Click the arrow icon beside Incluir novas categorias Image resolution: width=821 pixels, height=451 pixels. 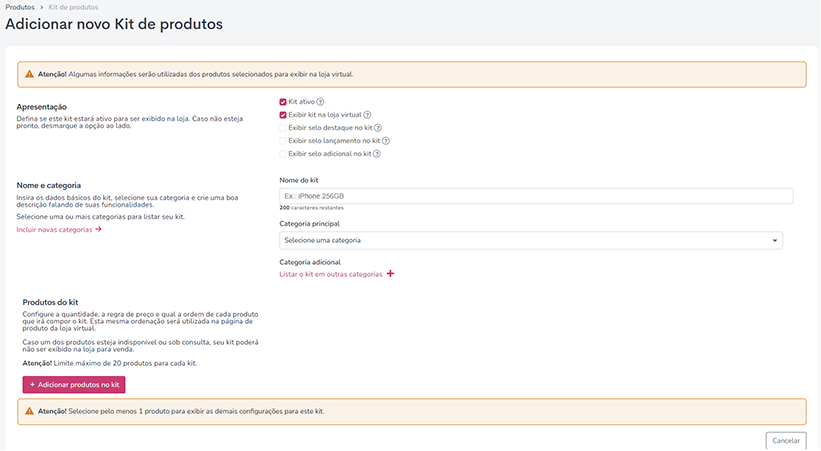tap(98, 229)
